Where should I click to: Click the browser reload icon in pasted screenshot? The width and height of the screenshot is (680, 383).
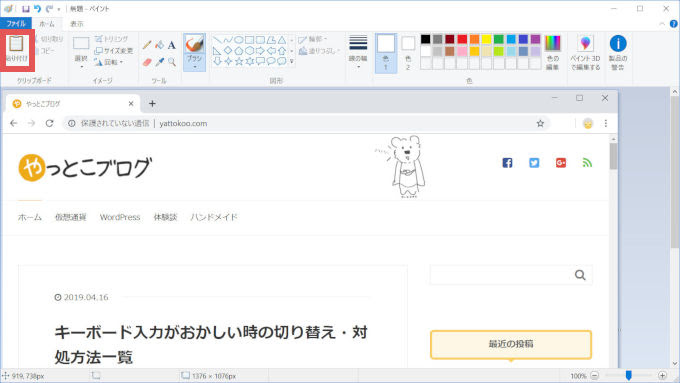point(49,123)
